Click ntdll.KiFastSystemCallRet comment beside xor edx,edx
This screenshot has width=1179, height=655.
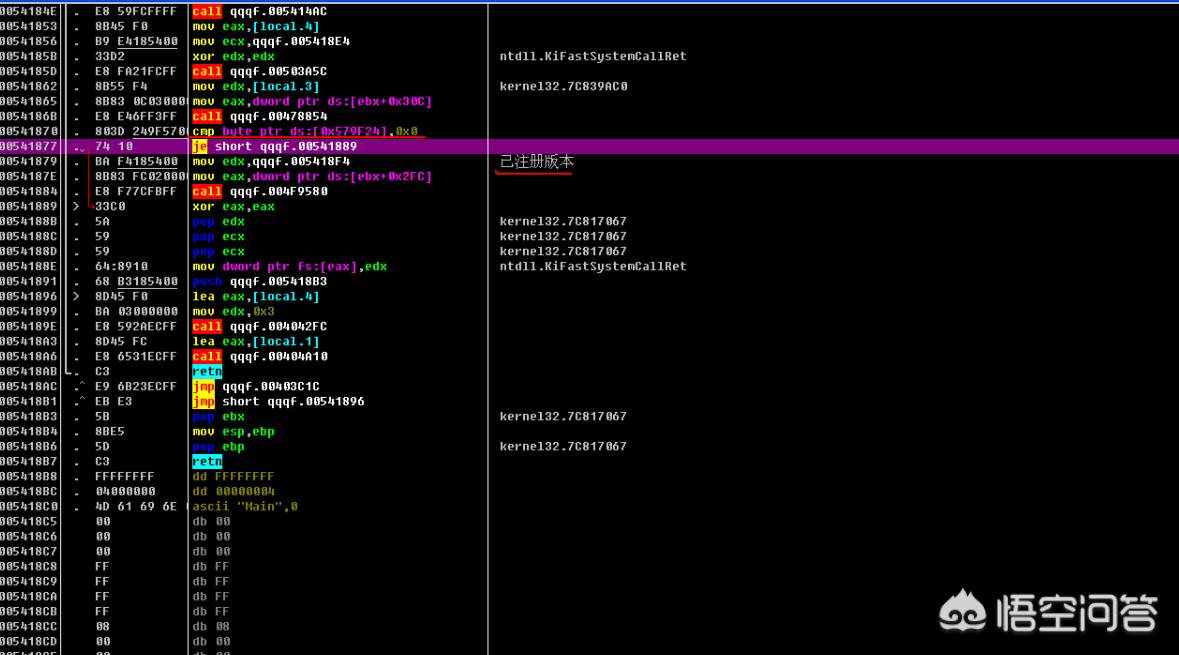(593, 56)
